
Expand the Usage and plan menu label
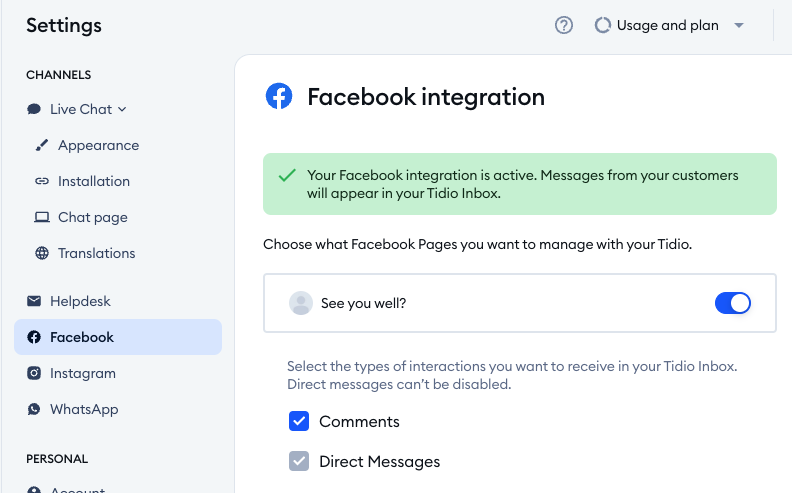668,25
